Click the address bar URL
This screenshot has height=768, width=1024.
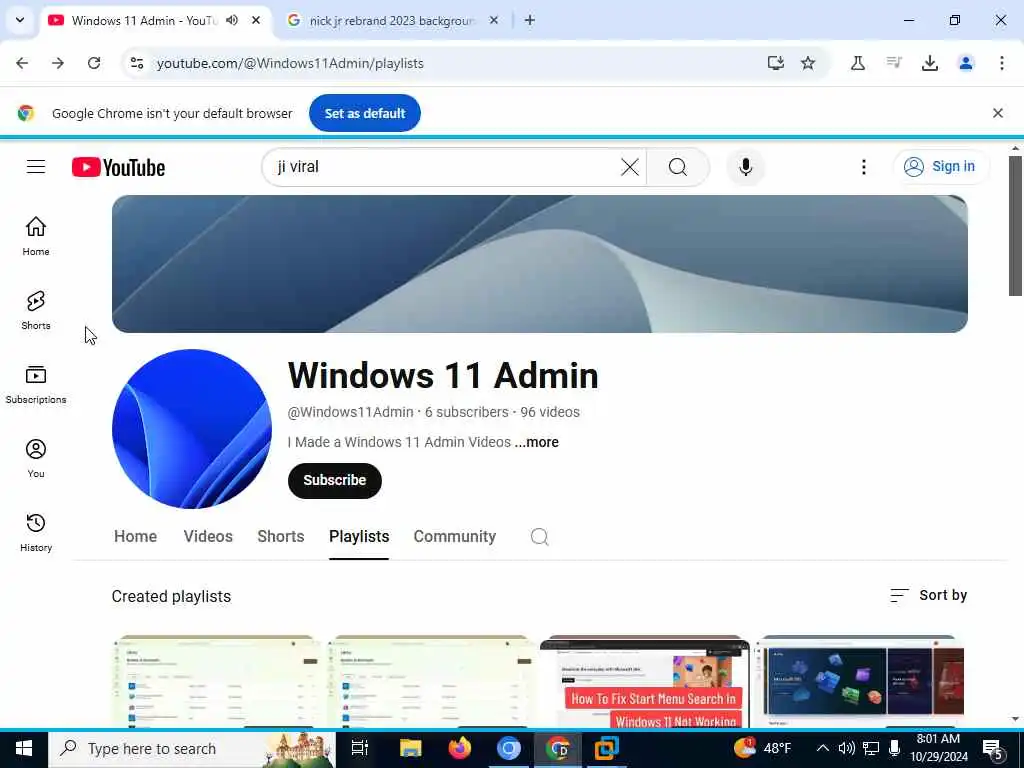click(290, 63)
